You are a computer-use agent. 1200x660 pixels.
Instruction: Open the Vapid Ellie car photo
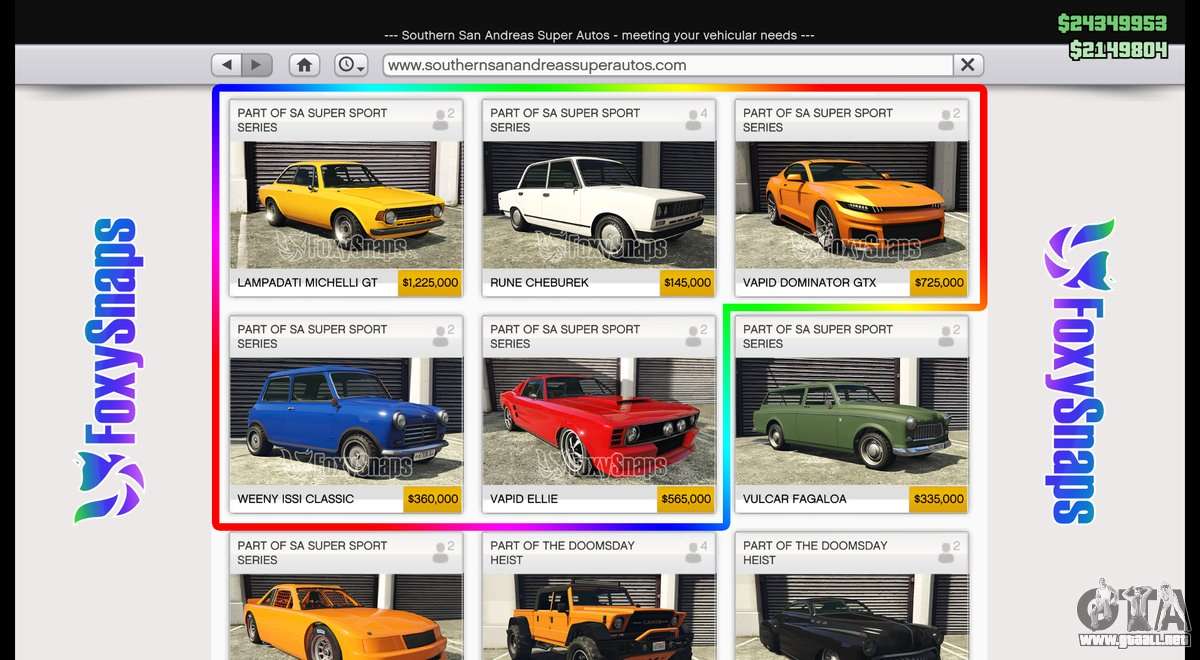(x=599, y=421)
